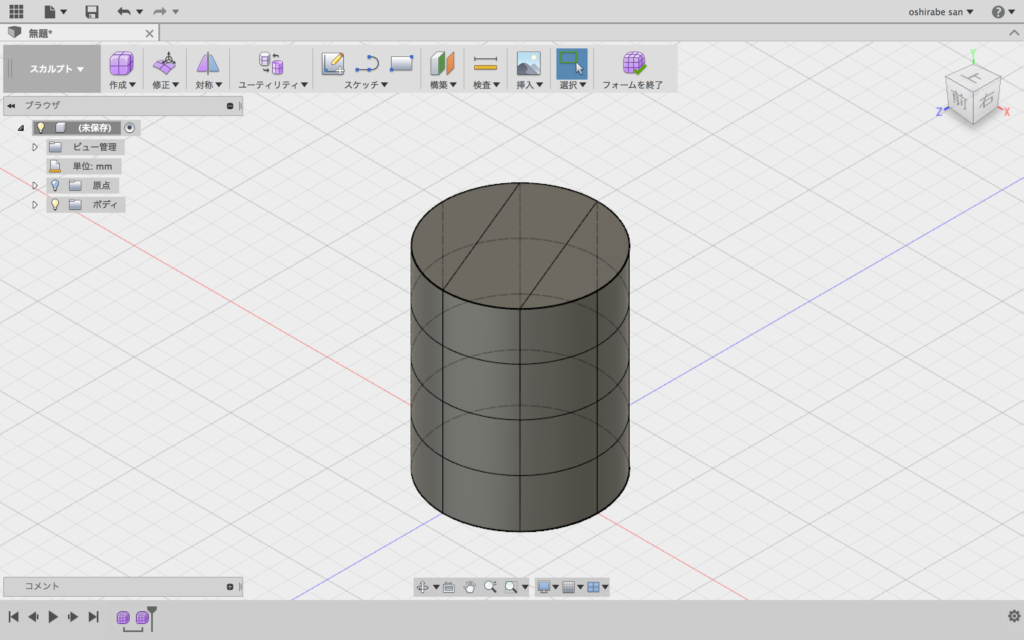
Task: Click the 右 face of the view cube
Action: point(987,99)
